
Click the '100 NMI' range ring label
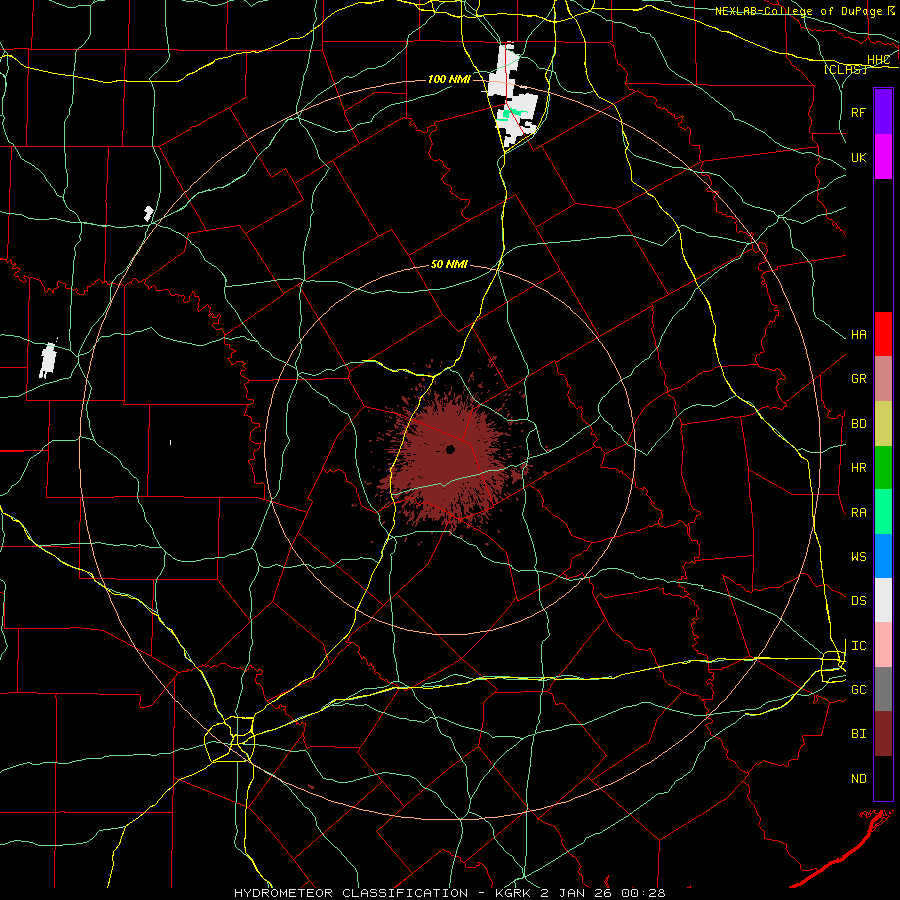(449, 79)
